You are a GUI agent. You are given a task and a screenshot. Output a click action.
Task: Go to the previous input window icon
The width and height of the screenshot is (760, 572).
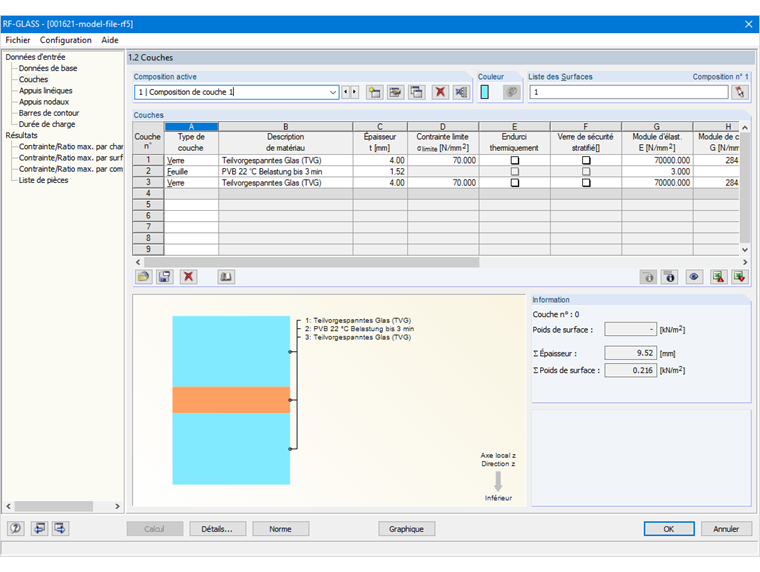39,528
